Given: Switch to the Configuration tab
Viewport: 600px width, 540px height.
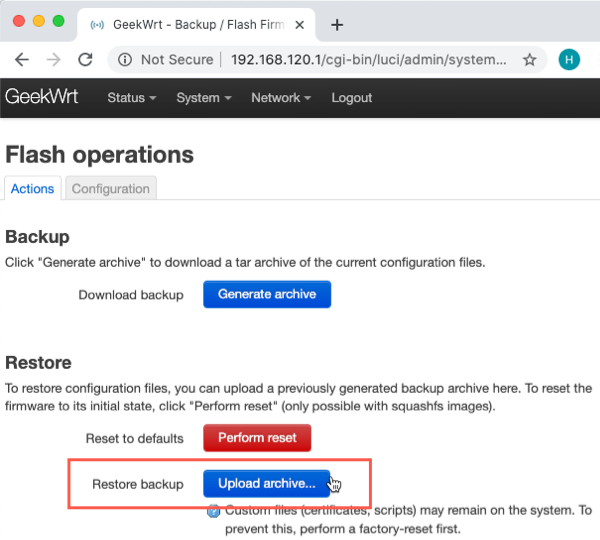Looking at the screenshot, I should tap(111, 189).
